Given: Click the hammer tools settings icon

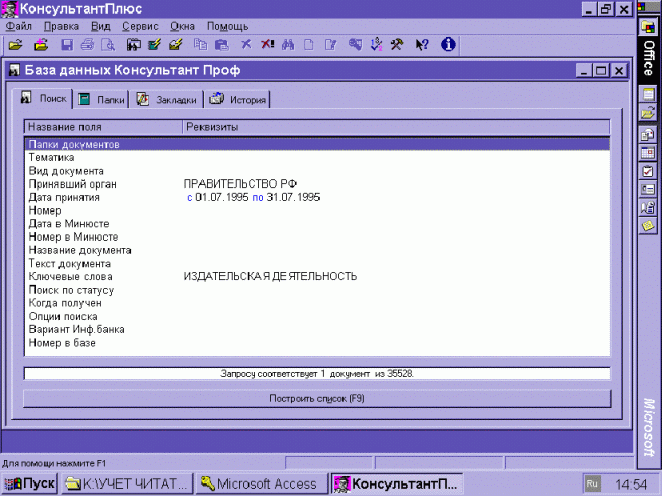Looking at the screenshot, I should pos(397,44).
